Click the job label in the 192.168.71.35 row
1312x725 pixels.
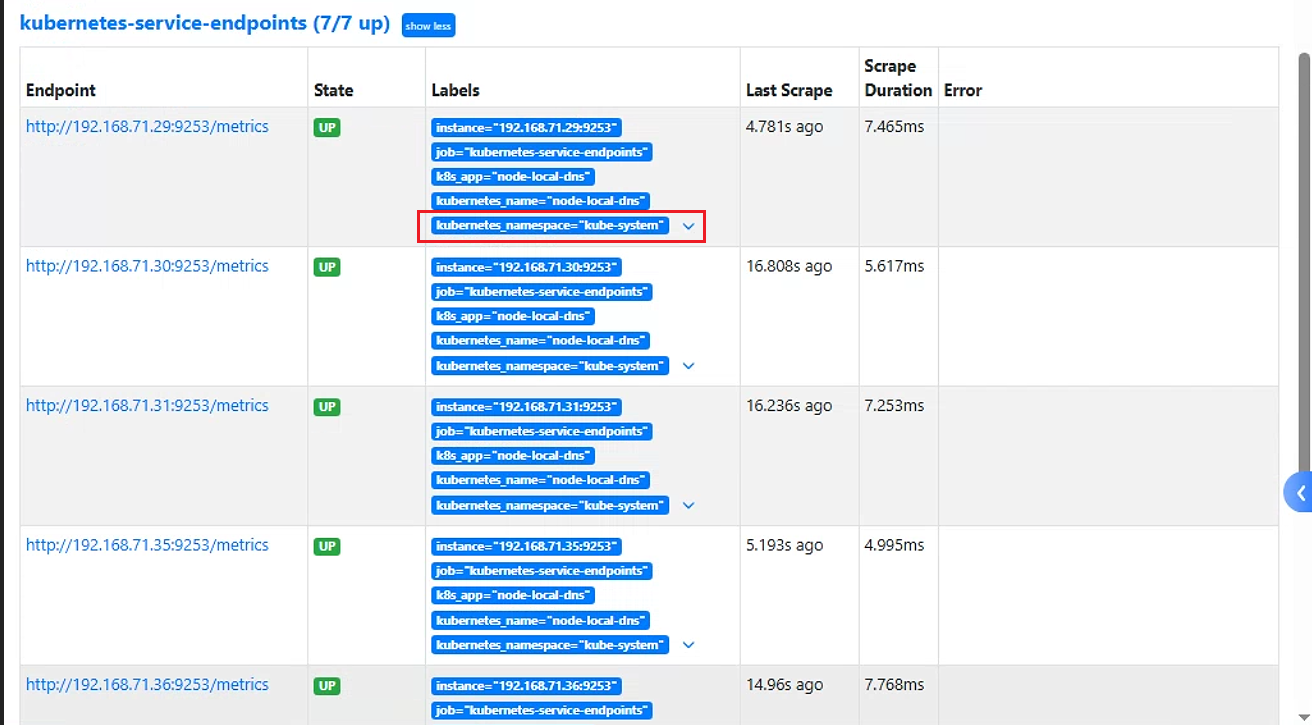click(542, 571)
